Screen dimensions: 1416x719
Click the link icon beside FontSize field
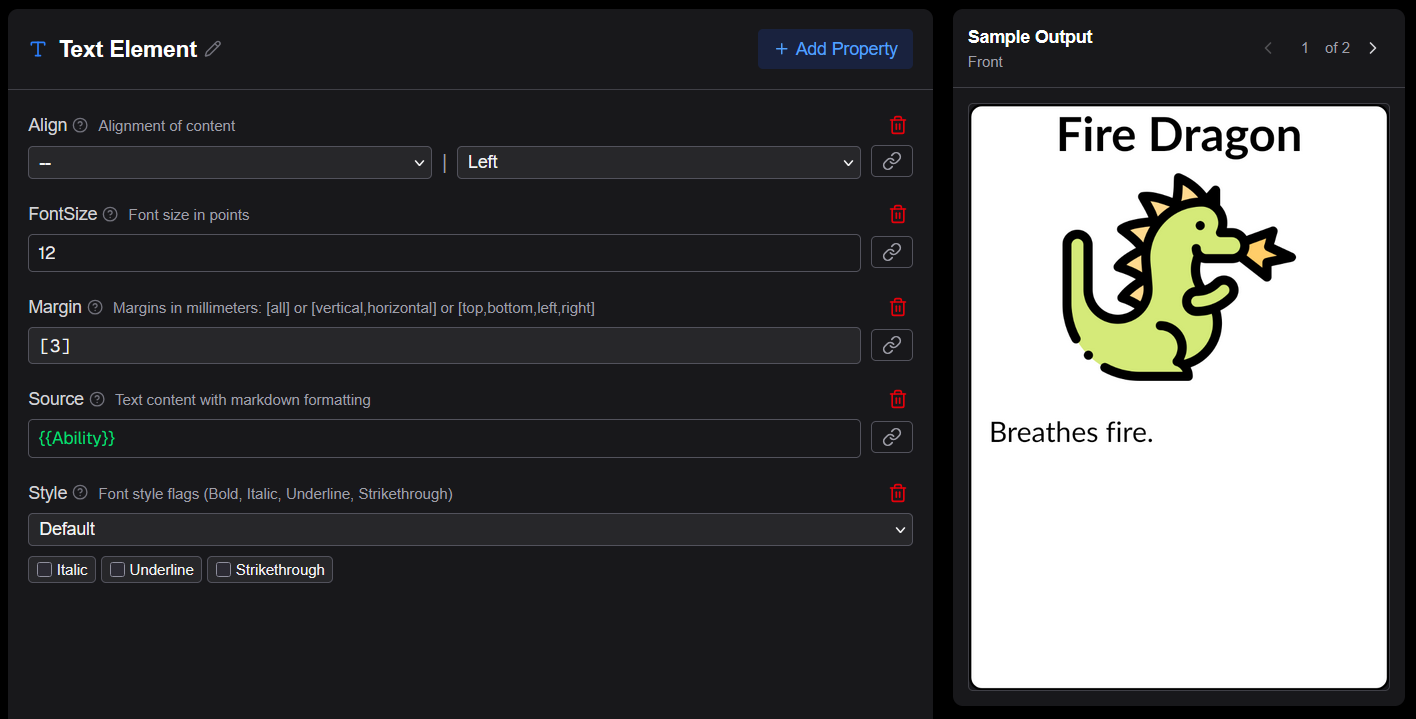tap(892, 252)
